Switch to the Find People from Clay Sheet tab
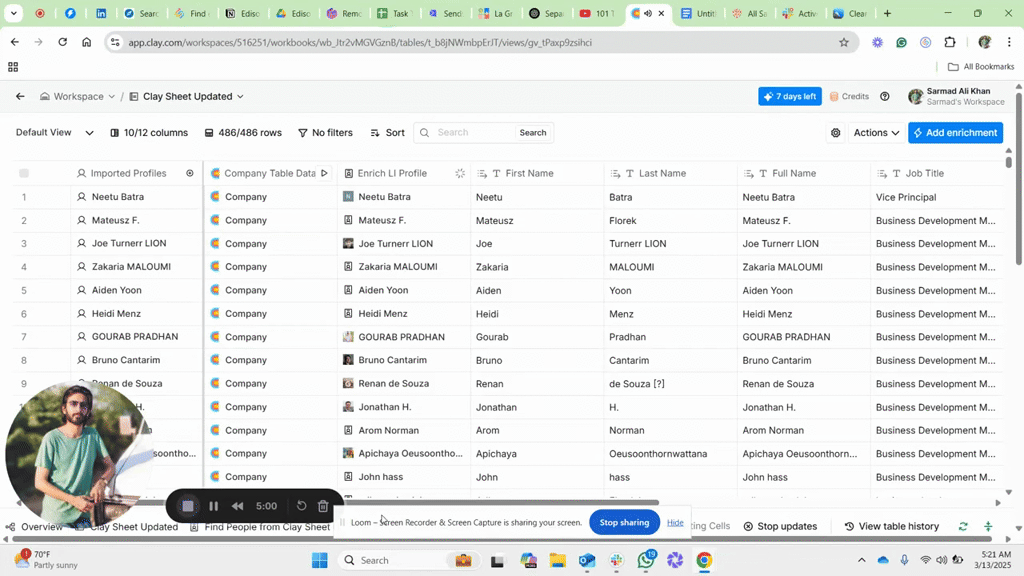The width and height of the screenshot is (1024, 576). pos(266,527)
